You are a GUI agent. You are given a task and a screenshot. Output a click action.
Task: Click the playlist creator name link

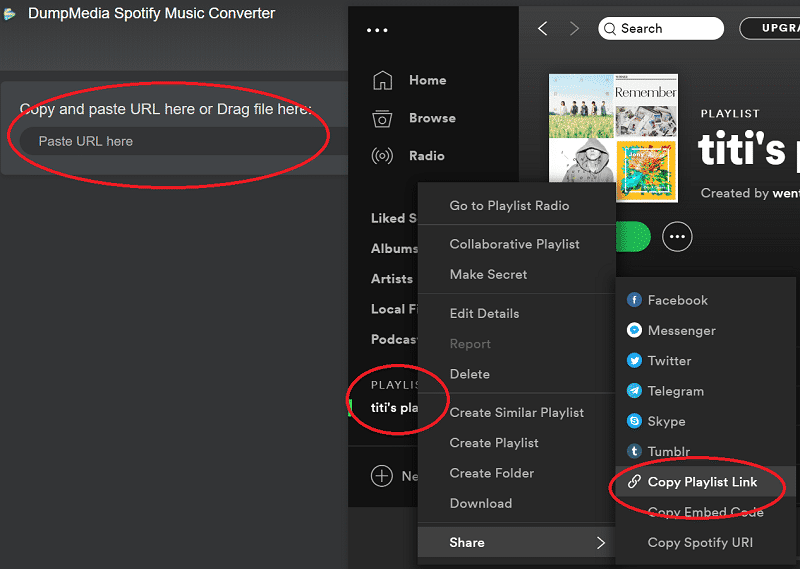[x=786, y=193]
